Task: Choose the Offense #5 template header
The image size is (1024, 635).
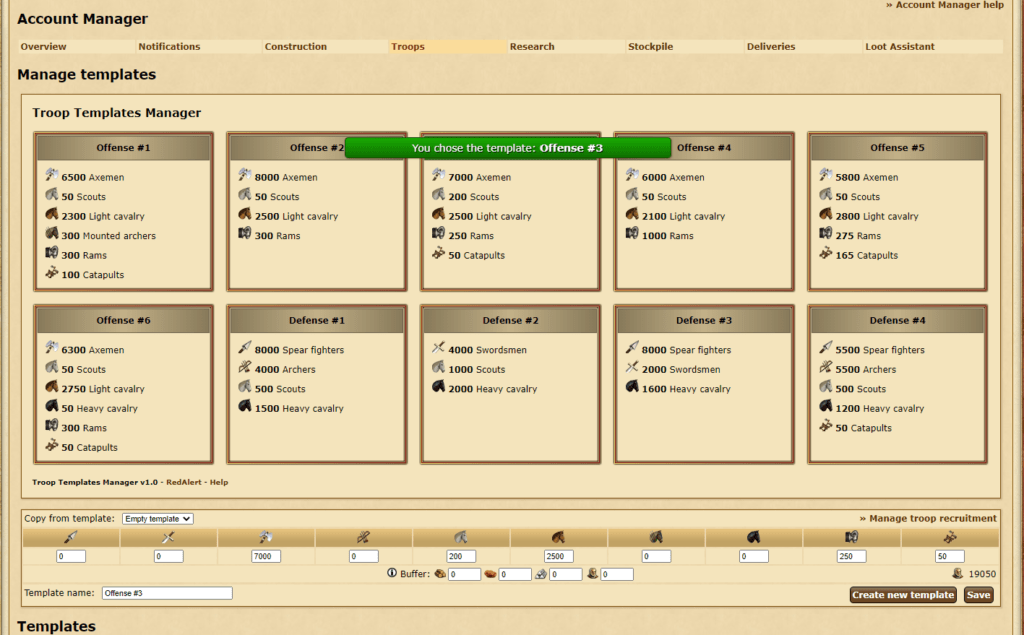Action: click(x=897, y=148)
